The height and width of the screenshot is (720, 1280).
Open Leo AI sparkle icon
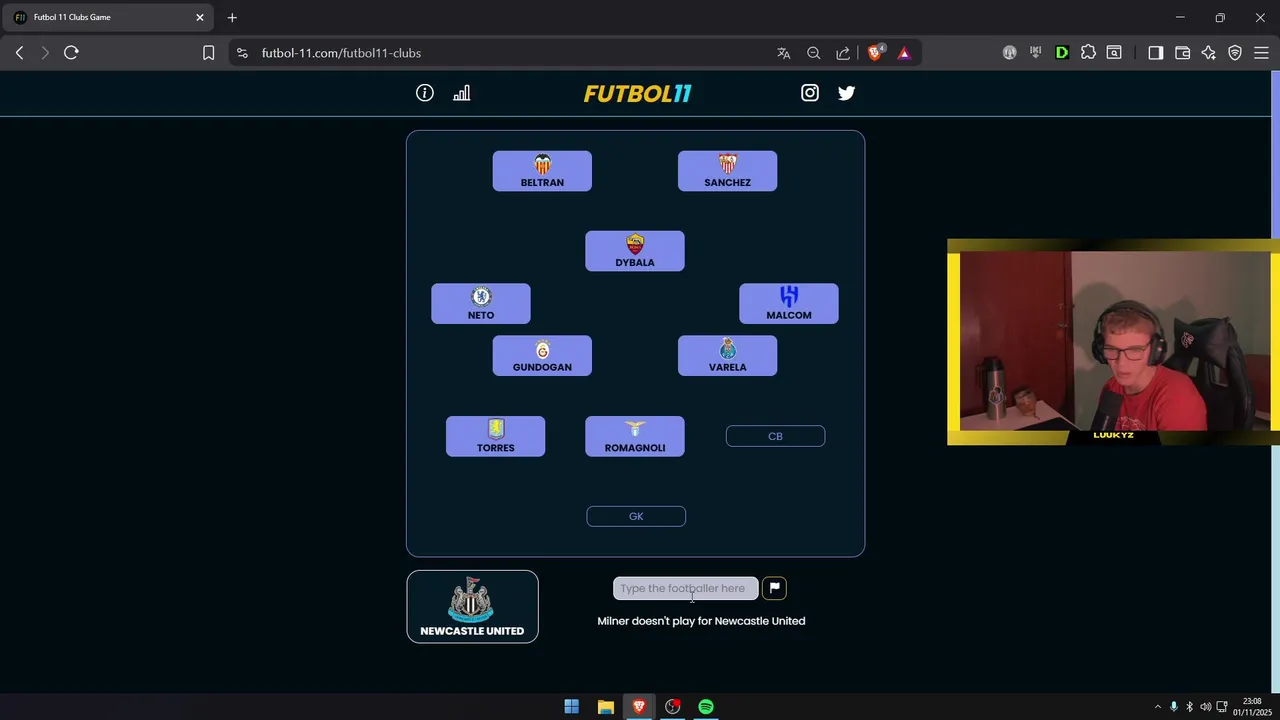pyautogui.click(x=1208, y=53)
